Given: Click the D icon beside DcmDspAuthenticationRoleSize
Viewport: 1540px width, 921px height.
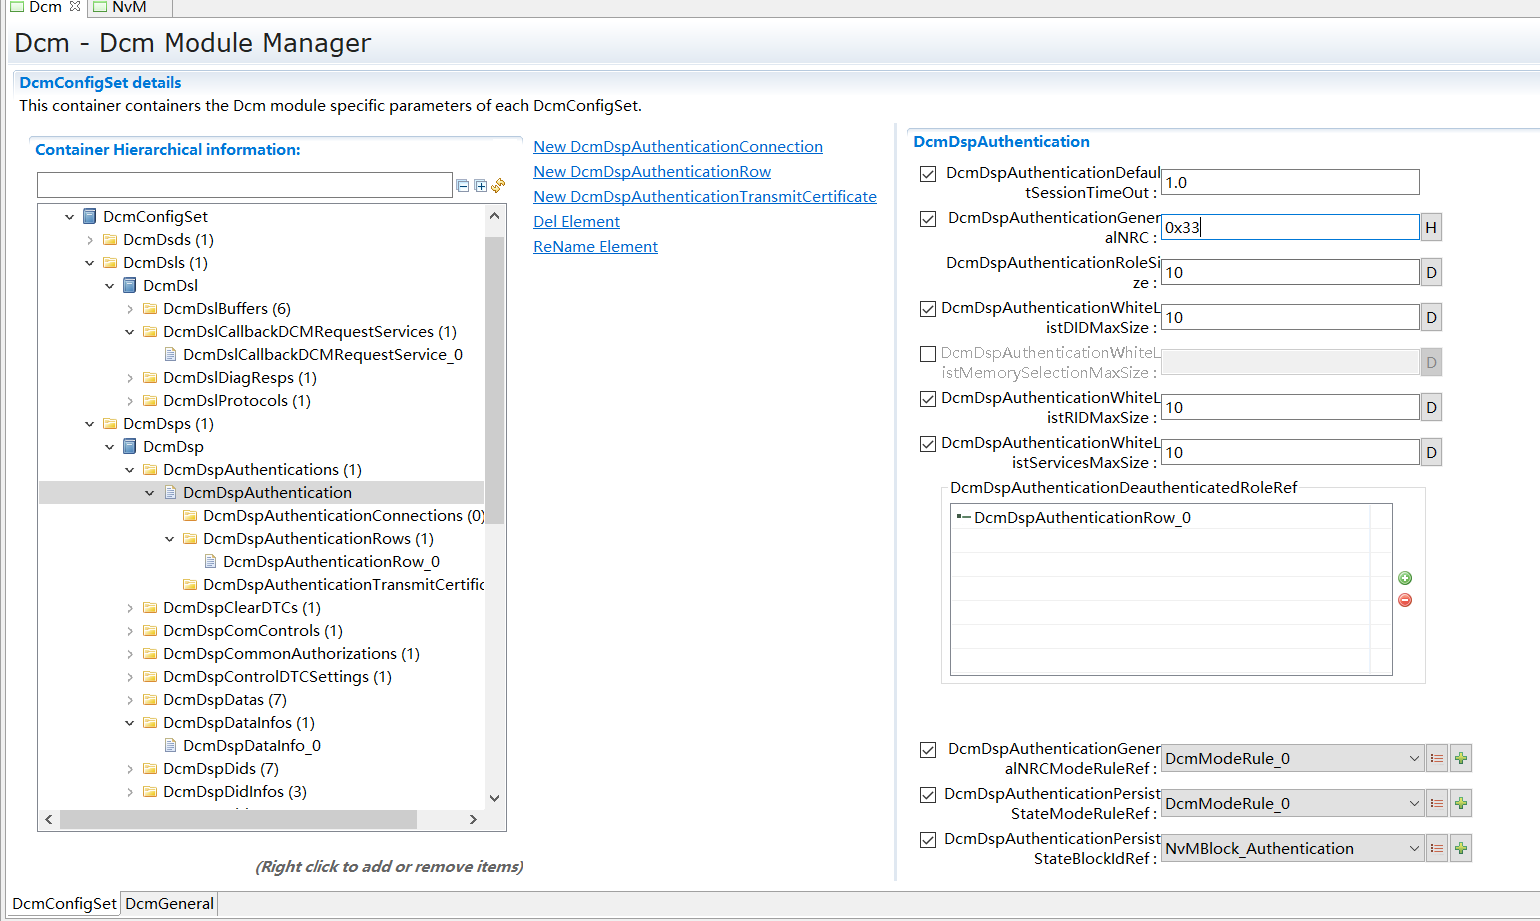Looking at the screenshot, I should pyautogui.click(x=1430, y=272).
